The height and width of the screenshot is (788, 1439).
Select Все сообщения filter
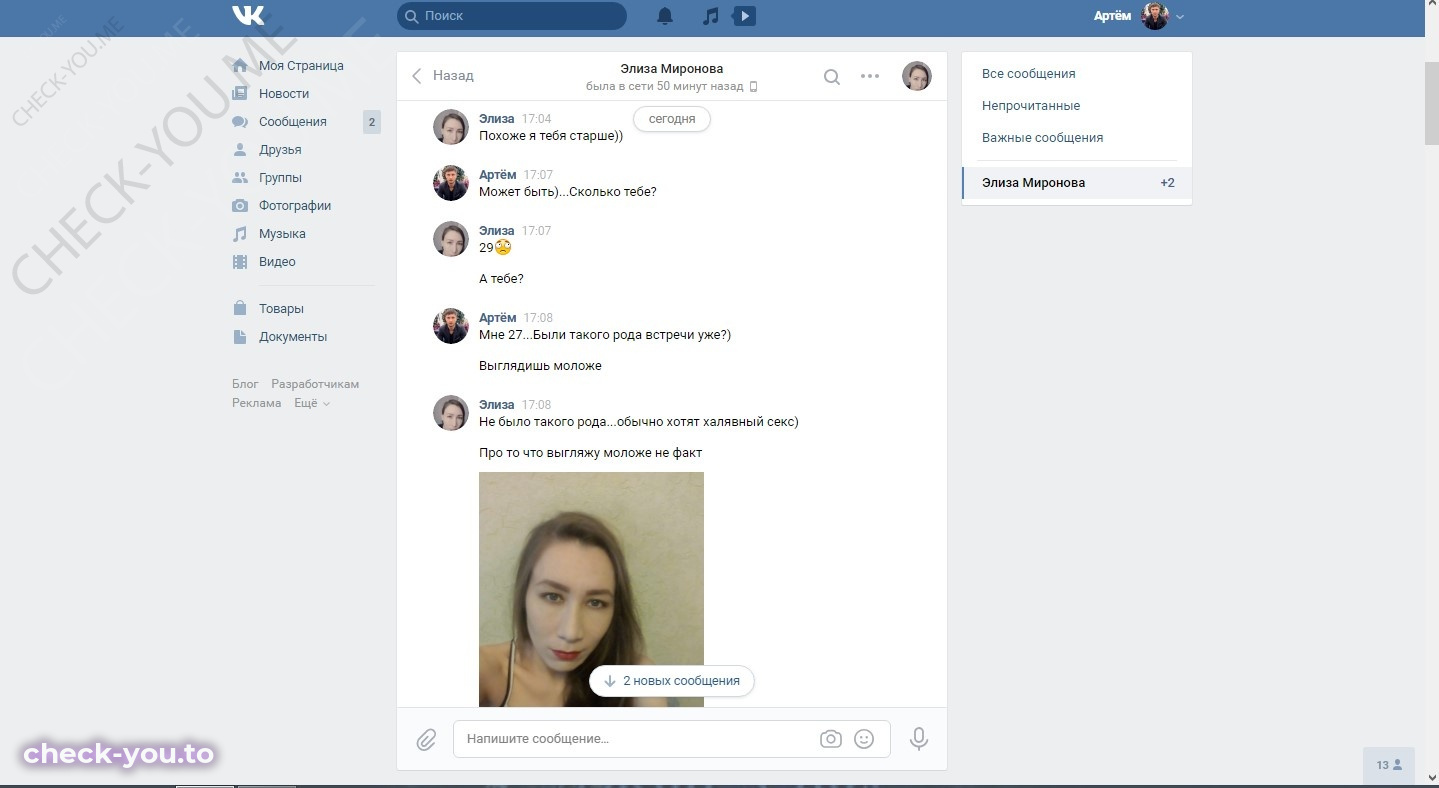[x=1029, y=74]
